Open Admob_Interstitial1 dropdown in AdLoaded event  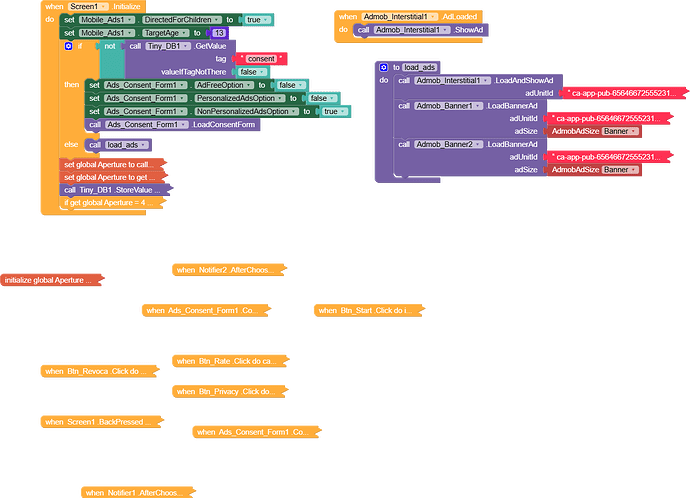(400, 17)
